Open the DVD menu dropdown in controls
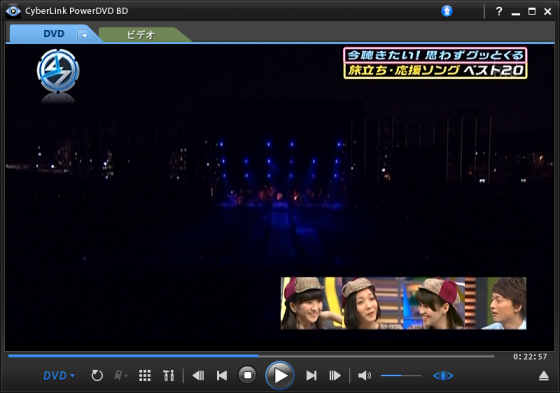This screenshot has height=393, width=560. (59, 375)
